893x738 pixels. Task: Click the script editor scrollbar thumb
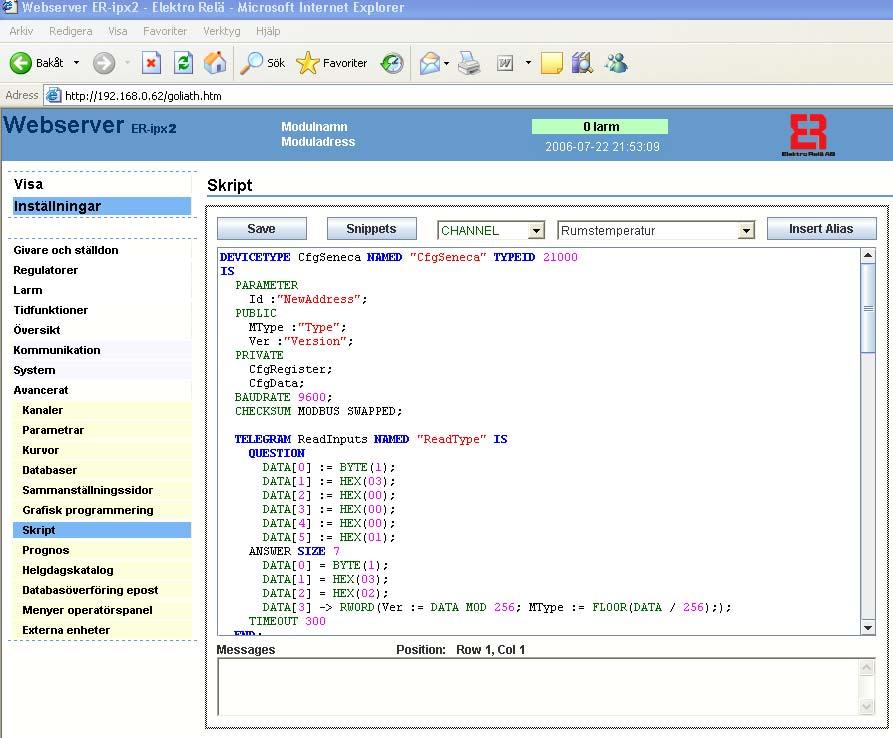[x=868, y=308]
